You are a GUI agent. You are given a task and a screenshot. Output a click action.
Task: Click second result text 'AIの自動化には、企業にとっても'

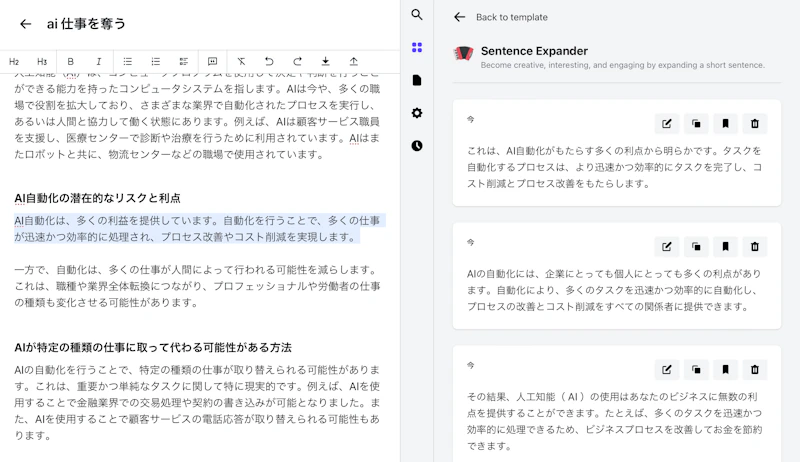pos(614,290)
